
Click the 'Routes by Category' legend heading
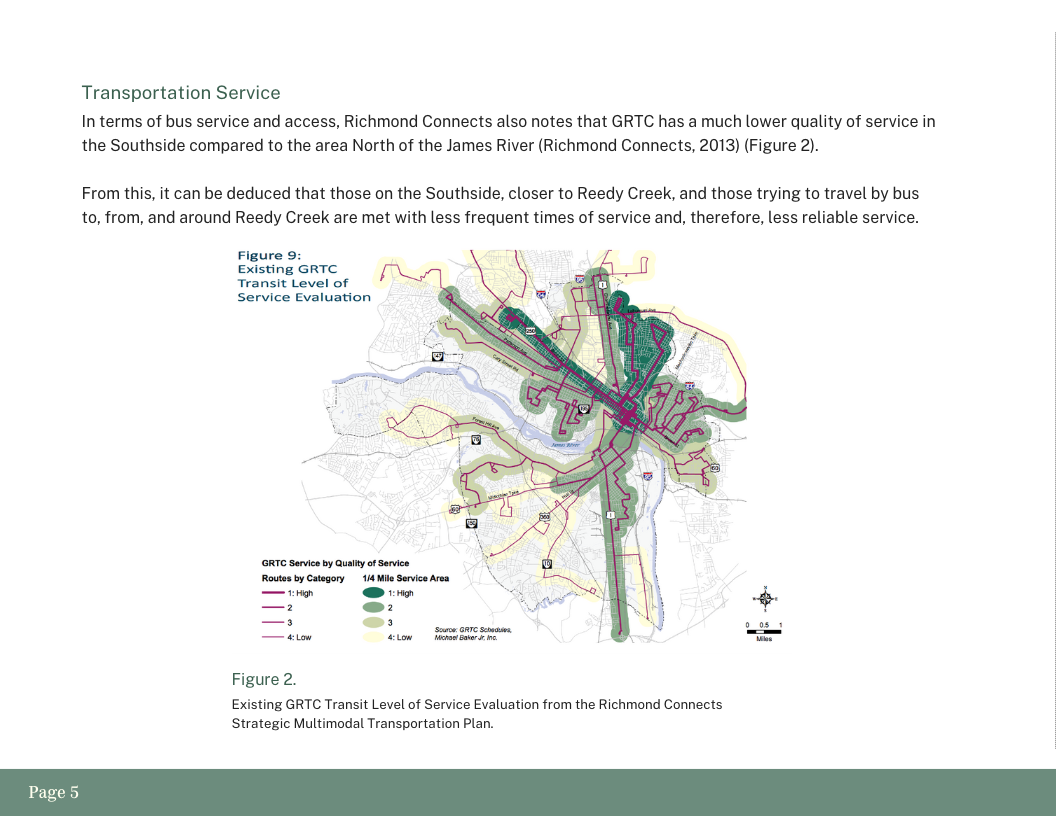point(303,578)
